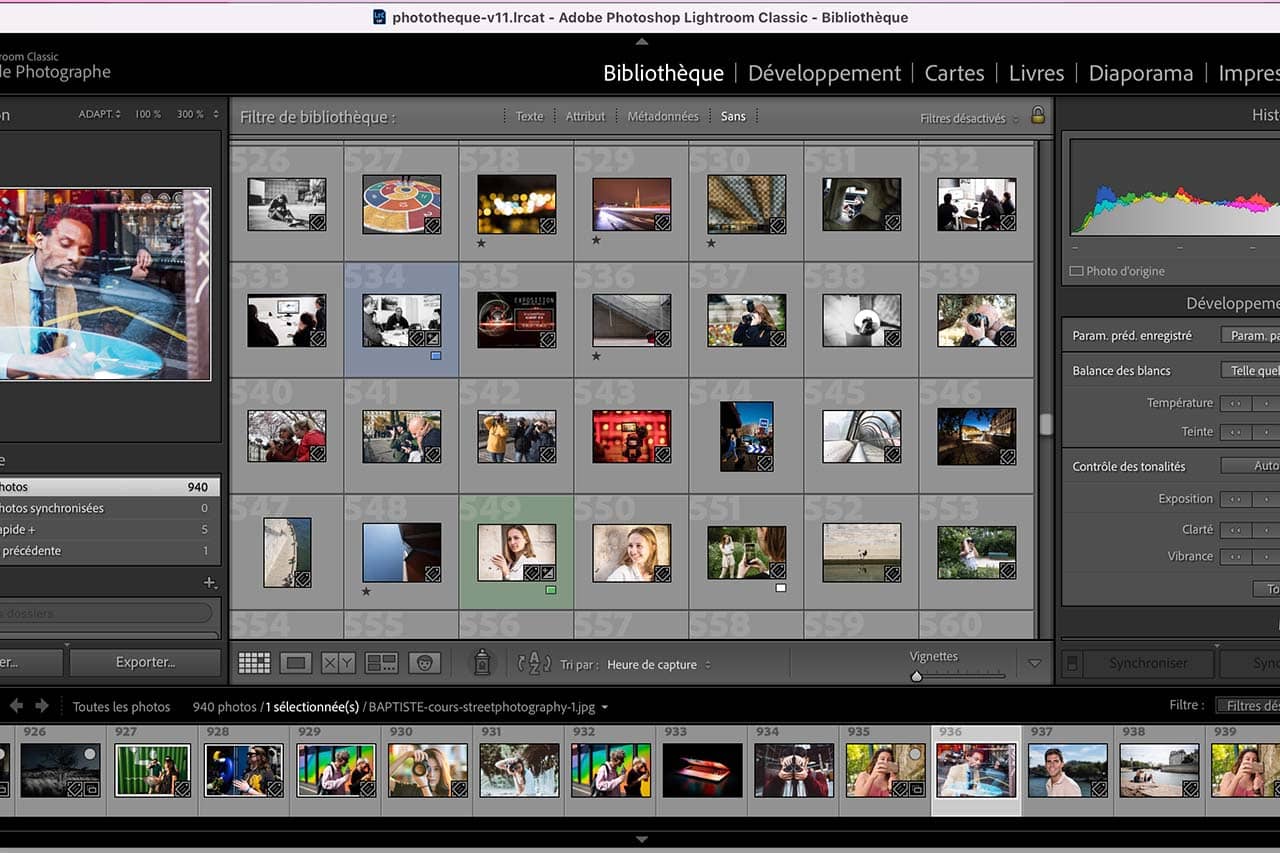This screenshot has width=1280, height=853.
Task: Switch to Loupe view mode
Action: [296, 662]
